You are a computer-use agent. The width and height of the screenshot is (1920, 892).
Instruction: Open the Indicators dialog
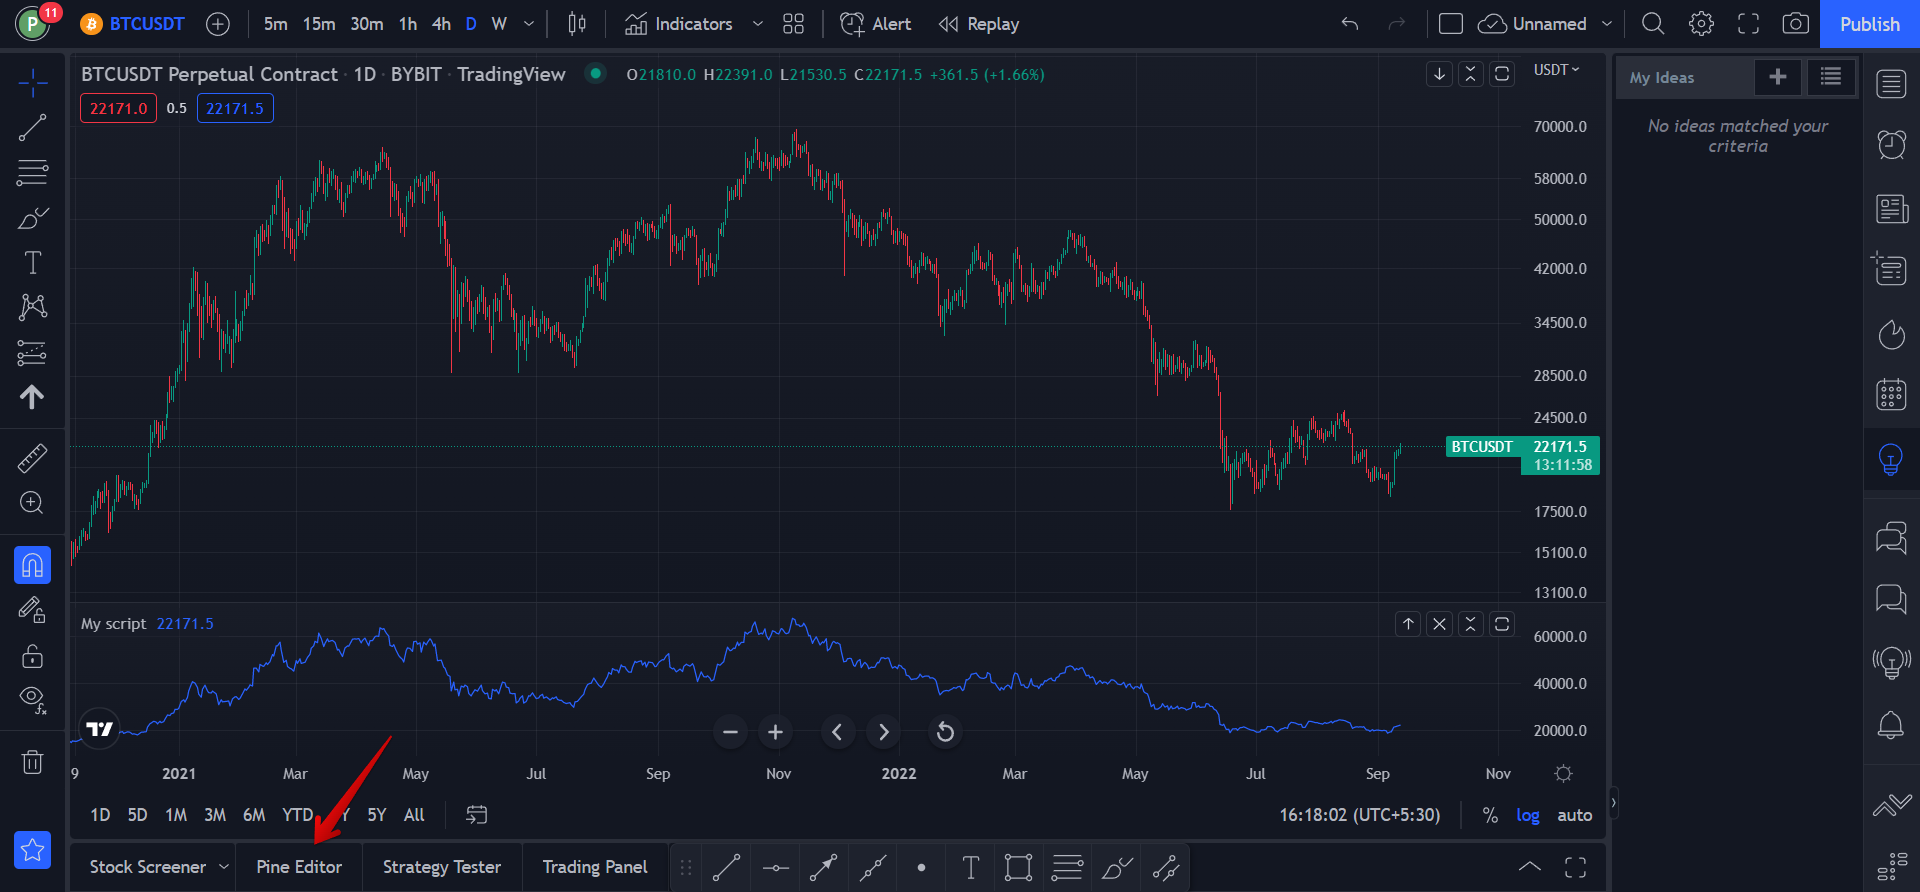coord(679,24)
